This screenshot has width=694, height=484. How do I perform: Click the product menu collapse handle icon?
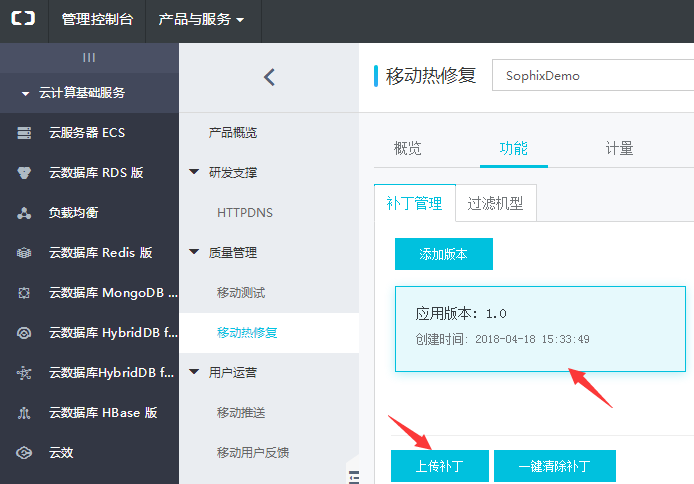pos(354,477)
